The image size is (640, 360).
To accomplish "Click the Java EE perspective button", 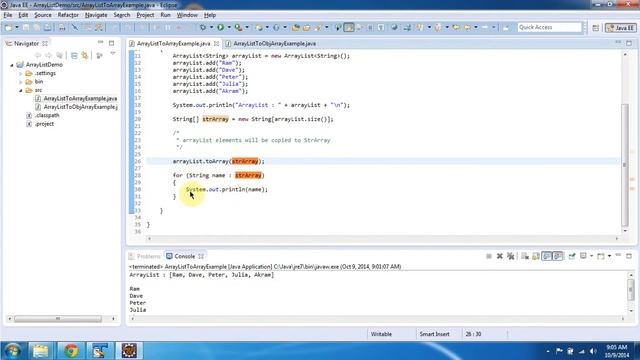I will [x=620, y=28].
